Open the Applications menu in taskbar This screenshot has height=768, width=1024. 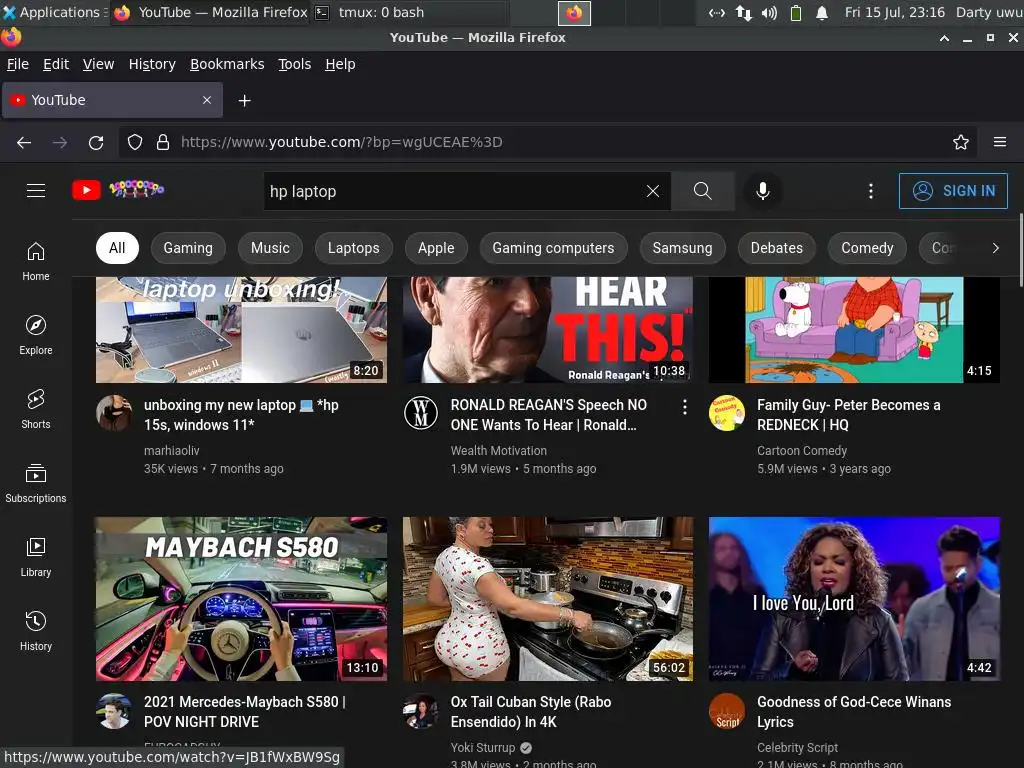(x=54, y=12)
